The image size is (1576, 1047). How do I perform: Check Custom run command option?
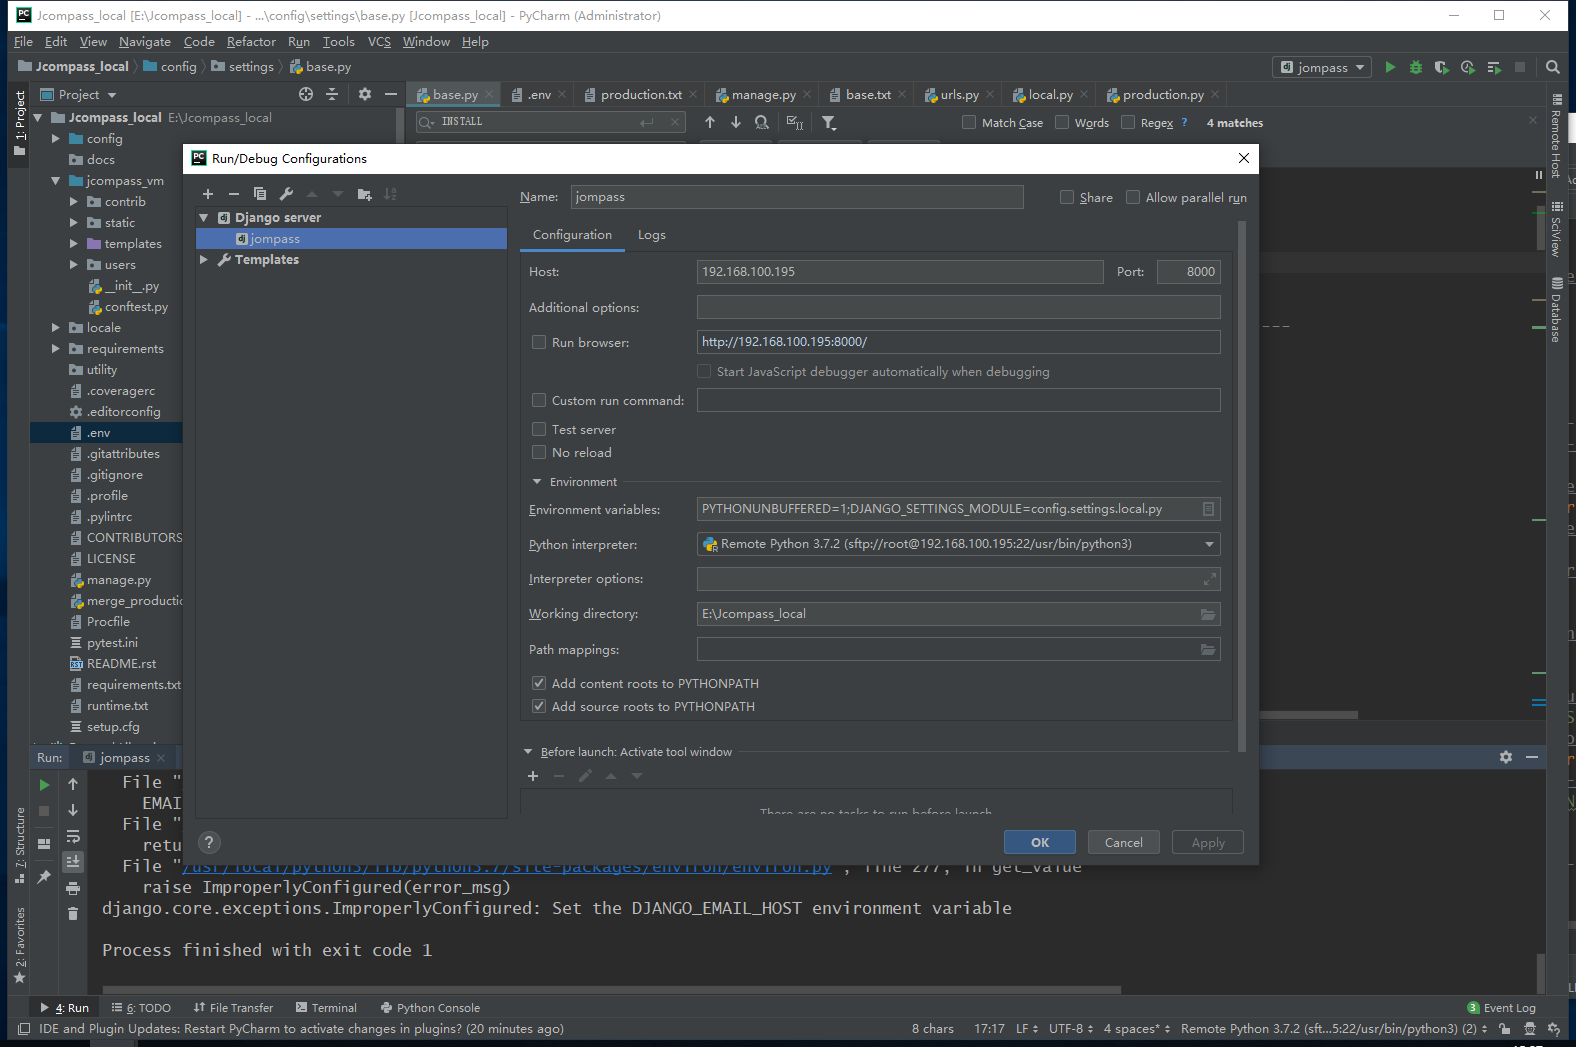point(539,400)
